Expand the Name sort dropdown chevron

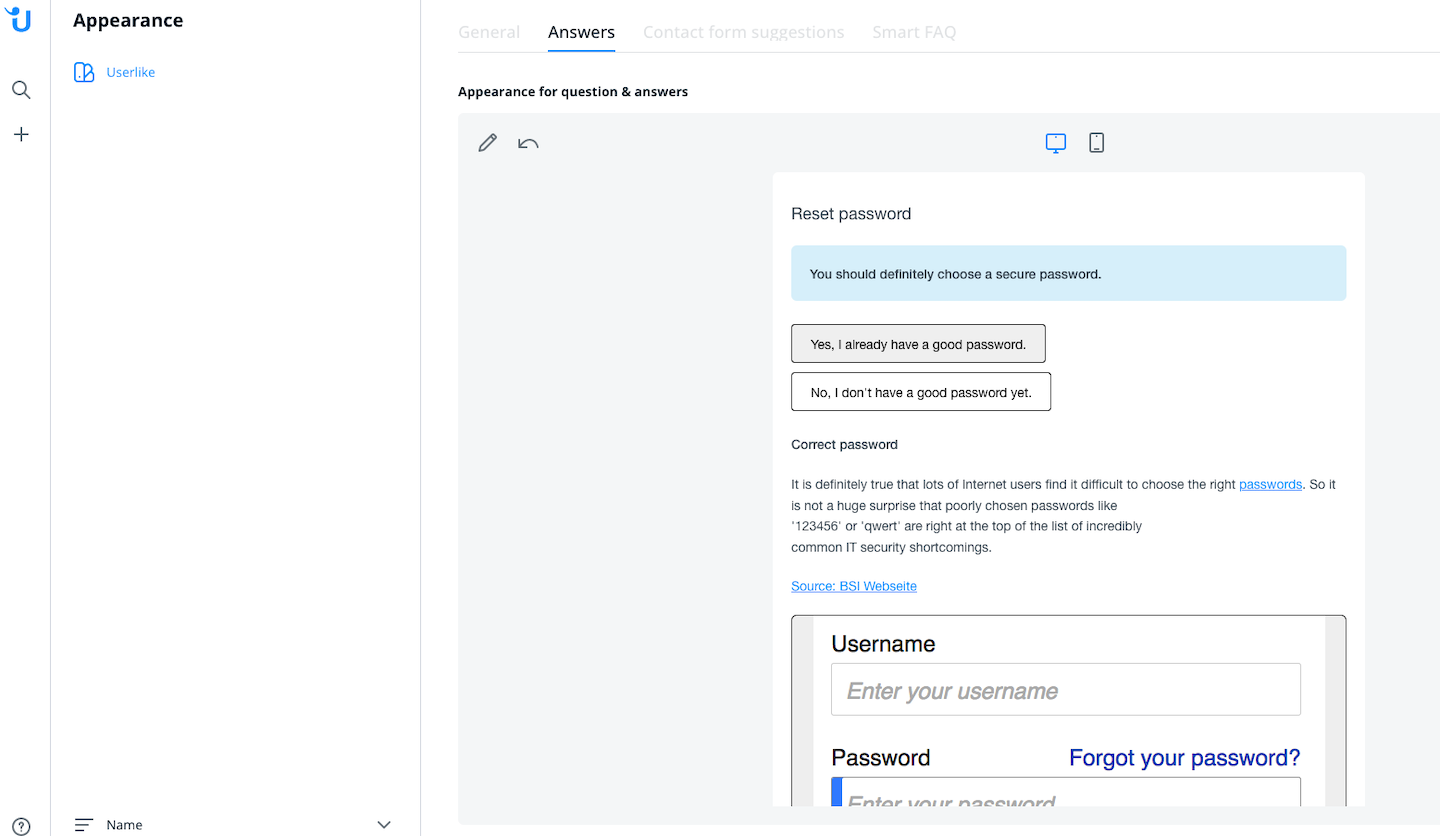(384, 825)
